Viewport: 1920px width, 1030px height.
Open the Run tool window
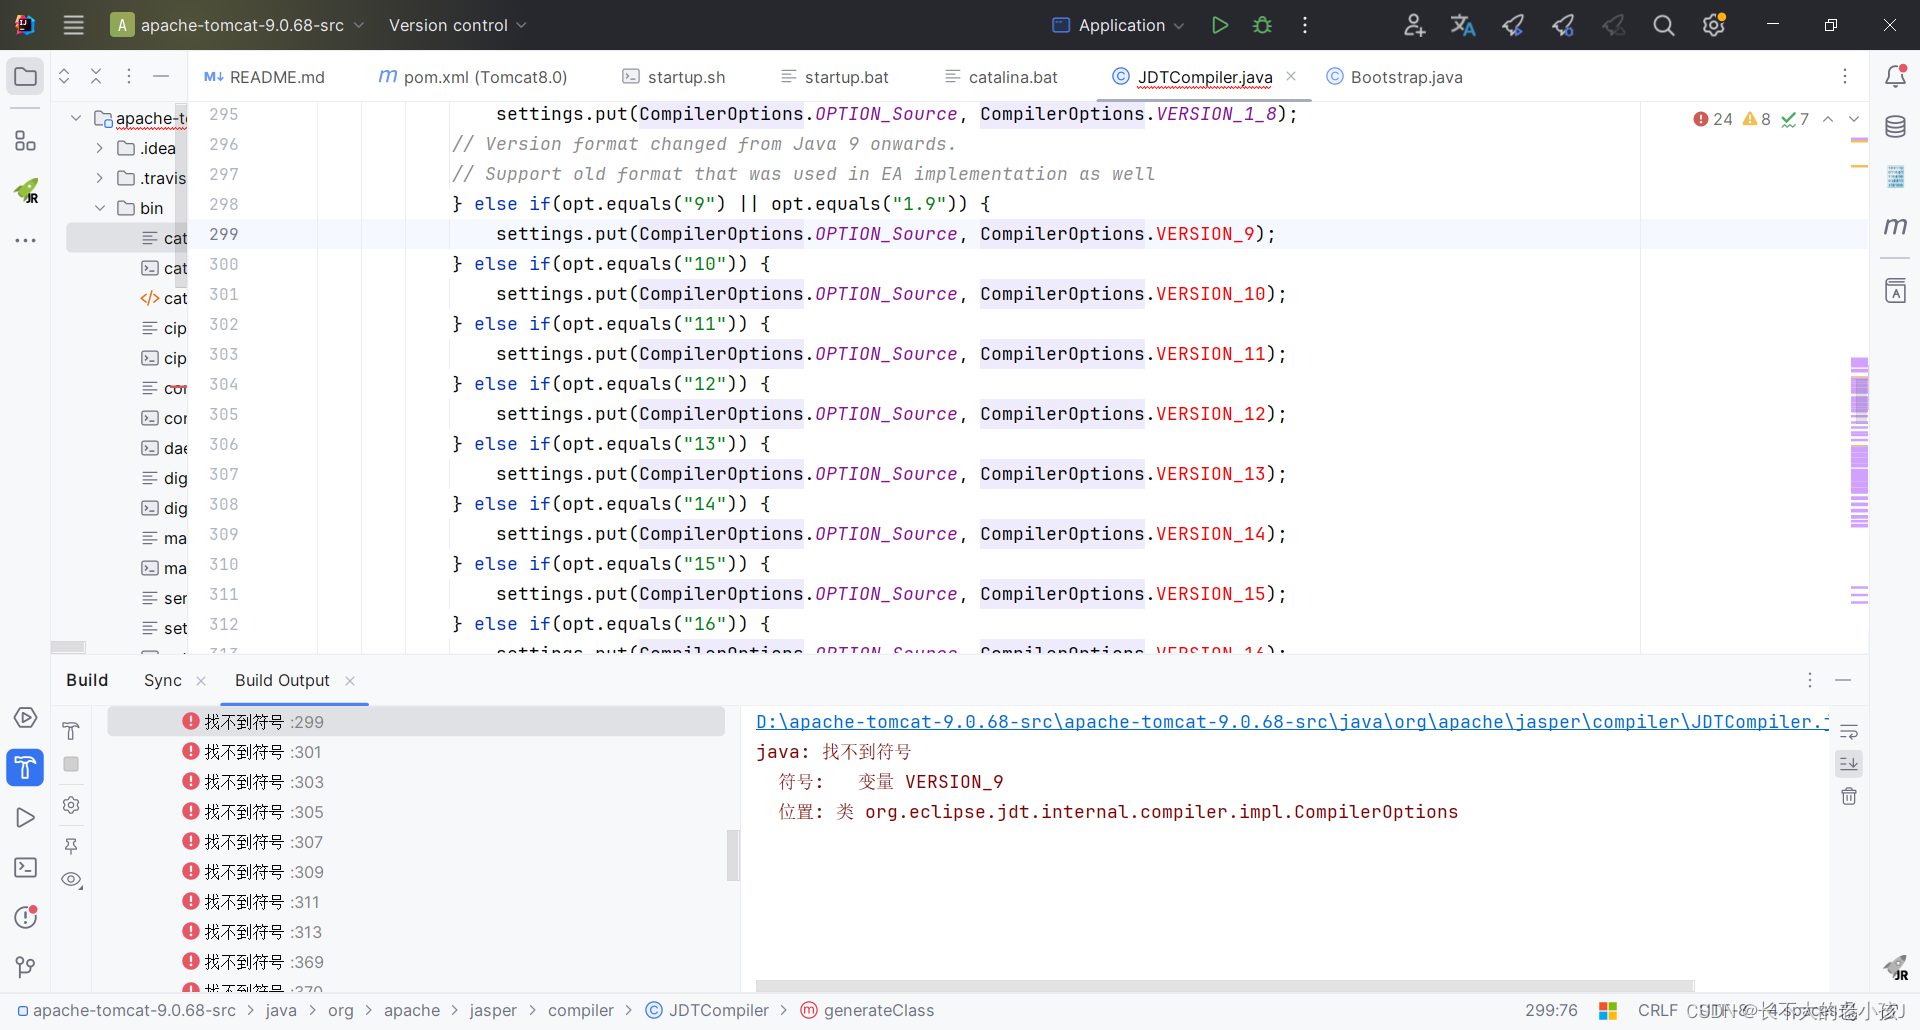[25, 817]
